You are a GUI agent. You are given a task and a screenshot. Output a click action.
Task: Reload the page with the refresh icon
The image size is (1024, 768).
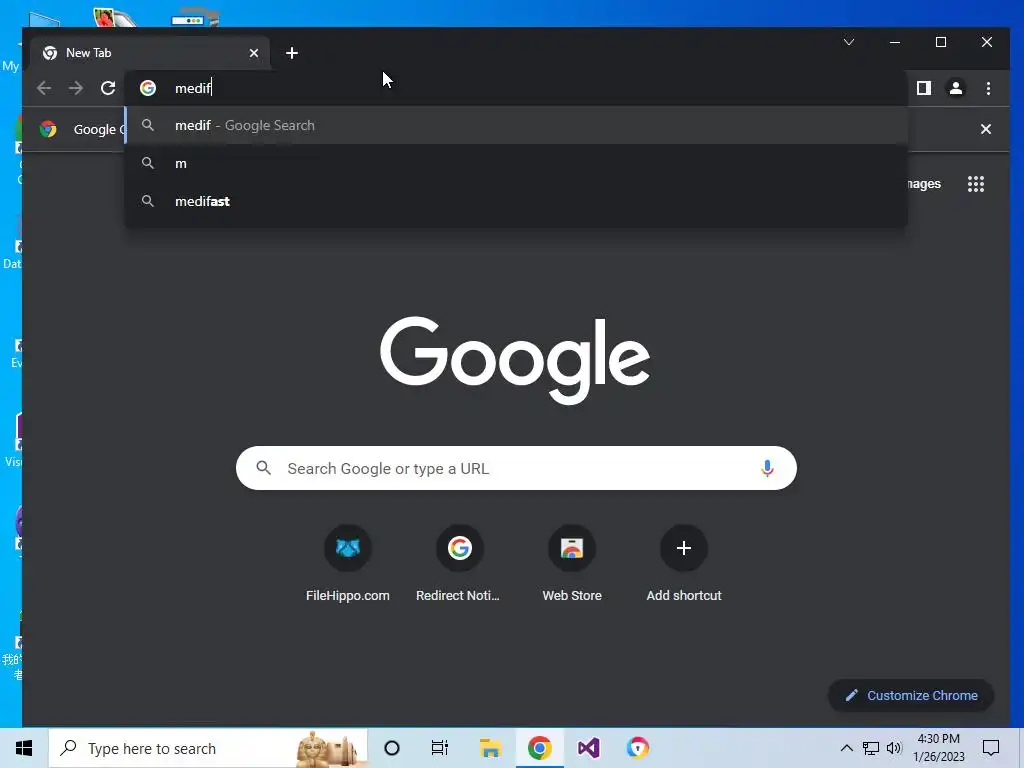pyautogui.click(x=108, y=88)
